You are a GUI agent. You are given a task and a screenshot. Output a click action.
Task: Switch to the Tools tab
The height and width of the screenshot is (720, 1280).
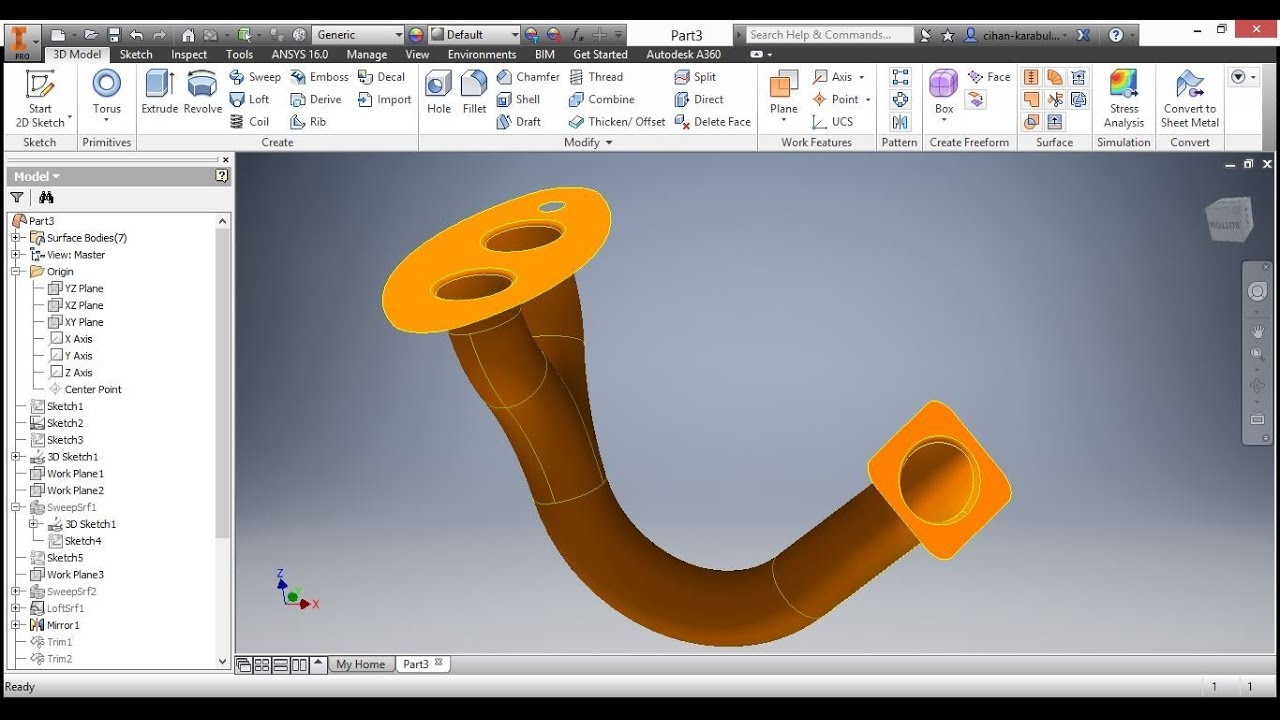point(239,55)
